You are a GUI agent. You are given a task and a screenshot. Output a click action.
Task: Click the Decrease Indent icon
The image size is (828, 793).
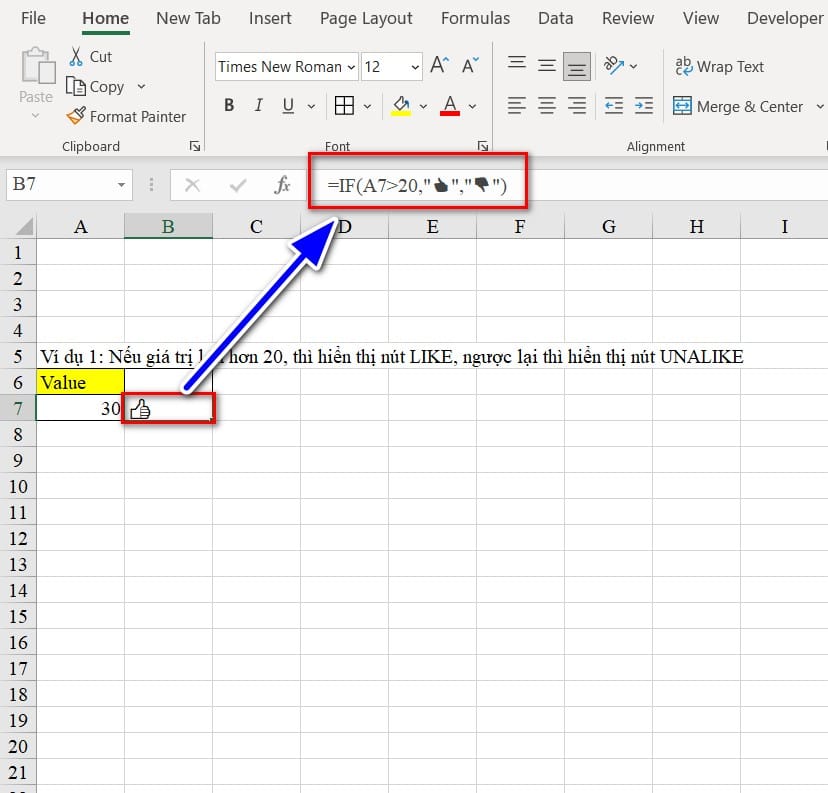click(x=614, y=106)
